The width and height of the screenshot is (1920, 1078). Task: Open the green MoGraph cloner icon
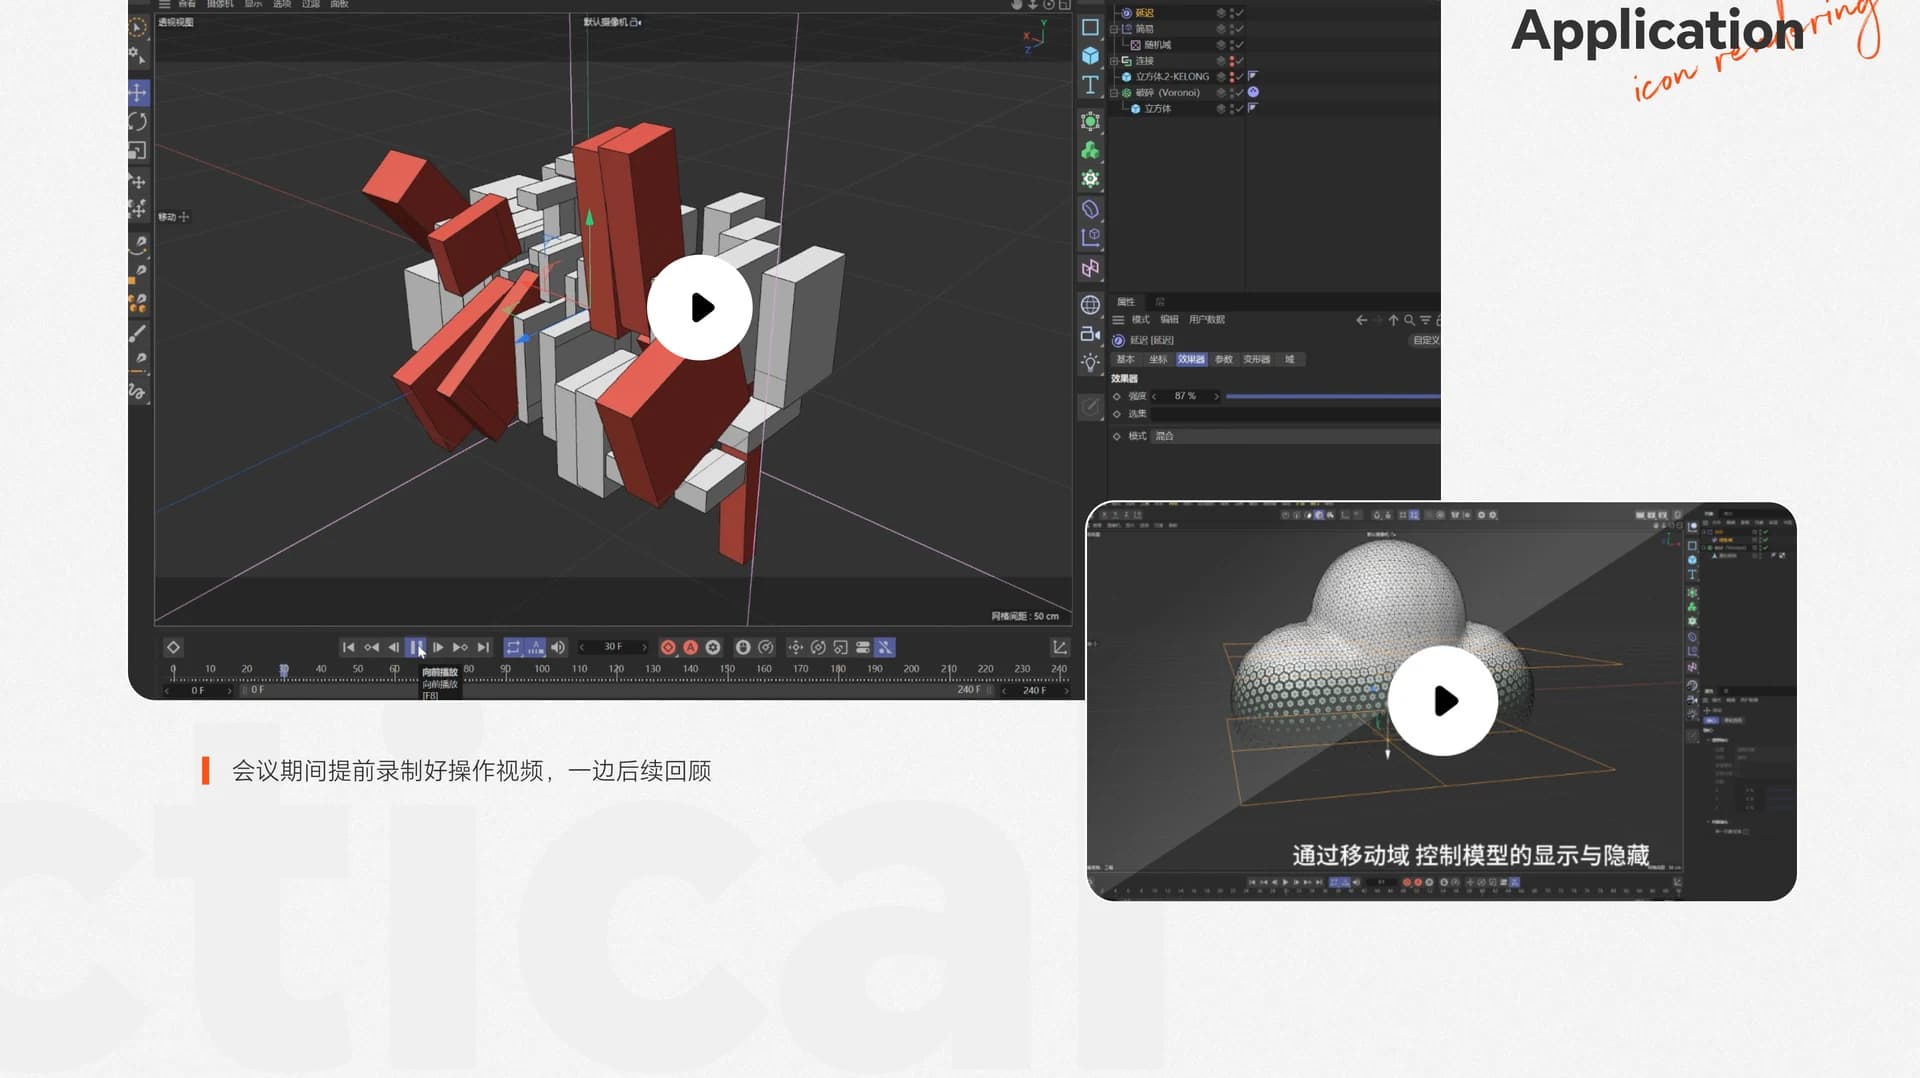[x=1091, y=150]
